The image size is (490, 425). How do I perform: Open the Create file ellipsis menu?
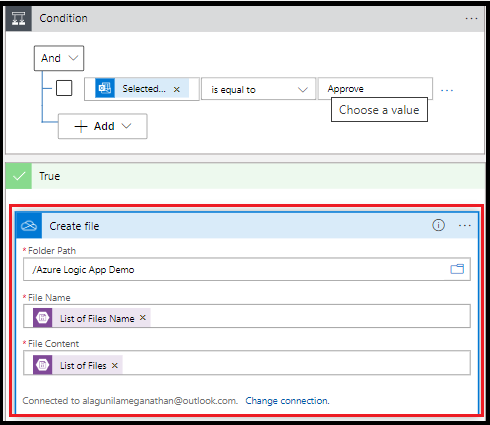click(x=464, y=226)
